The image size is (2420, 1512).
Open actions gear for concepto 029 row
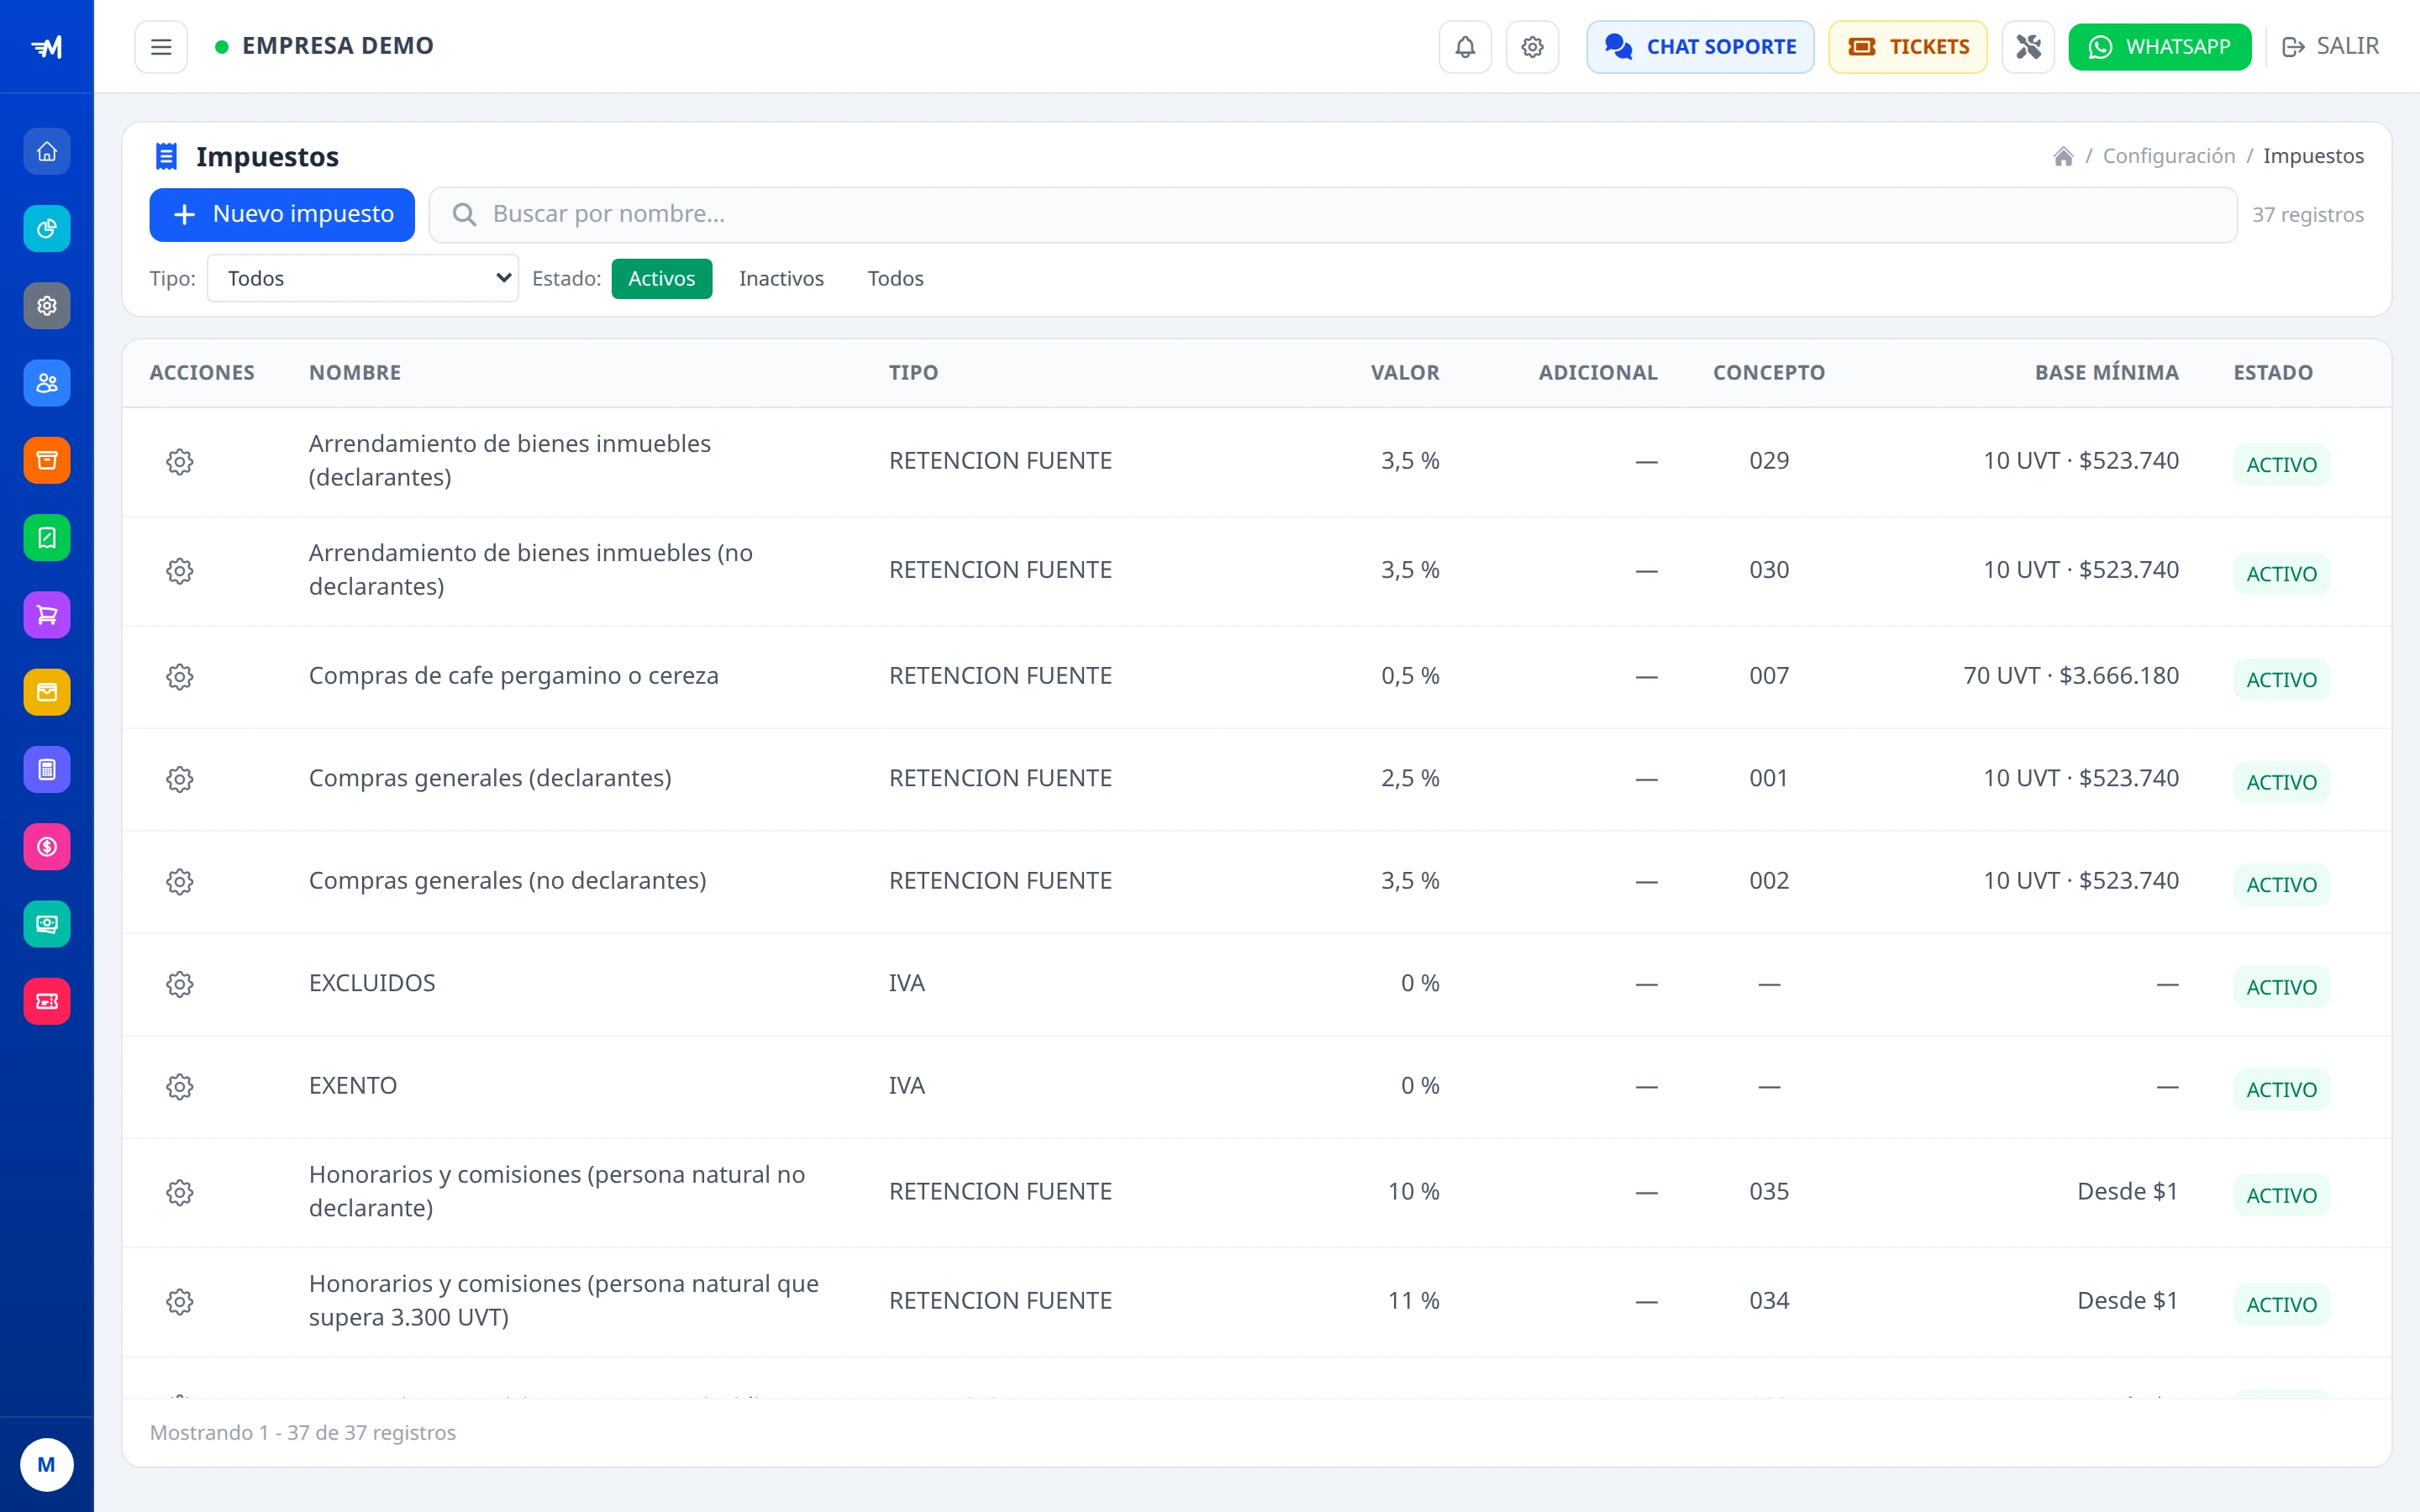tap(180, 461)
